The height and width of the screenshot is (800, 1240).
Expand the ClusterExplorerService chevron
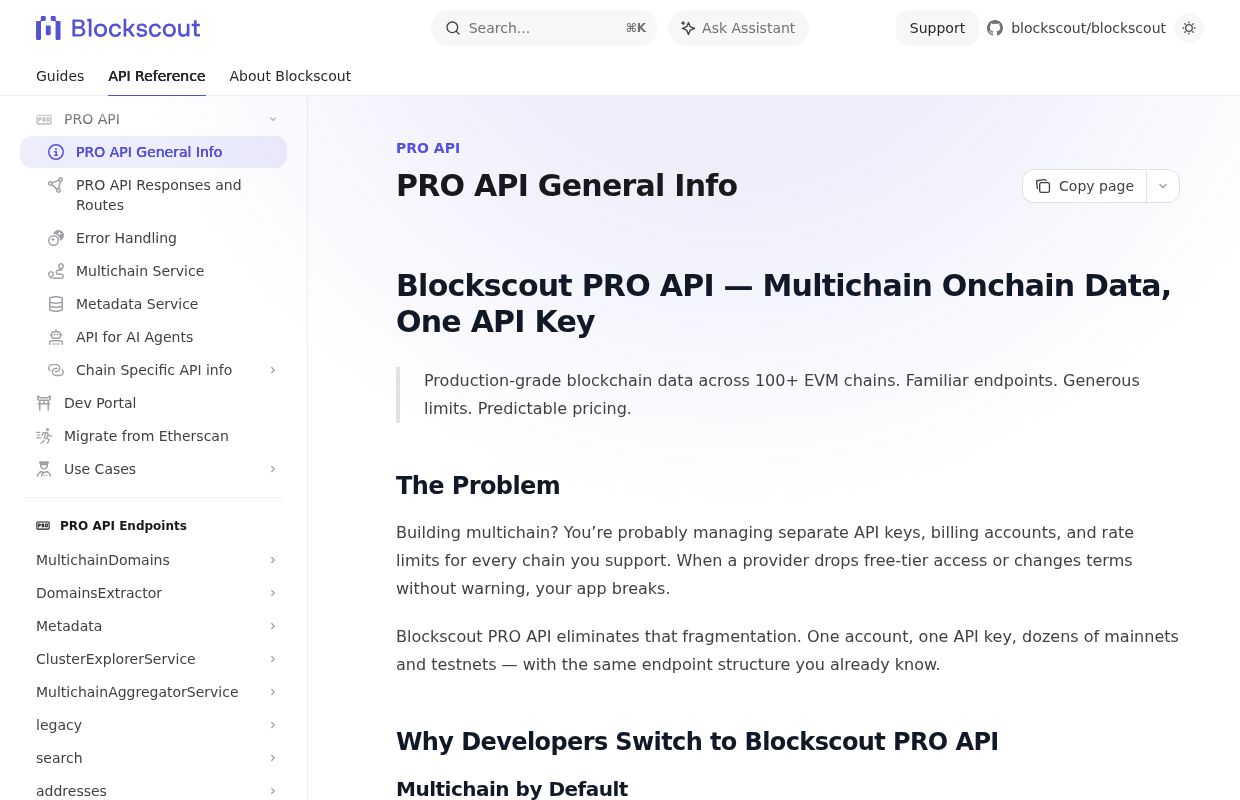coord(273,659)
